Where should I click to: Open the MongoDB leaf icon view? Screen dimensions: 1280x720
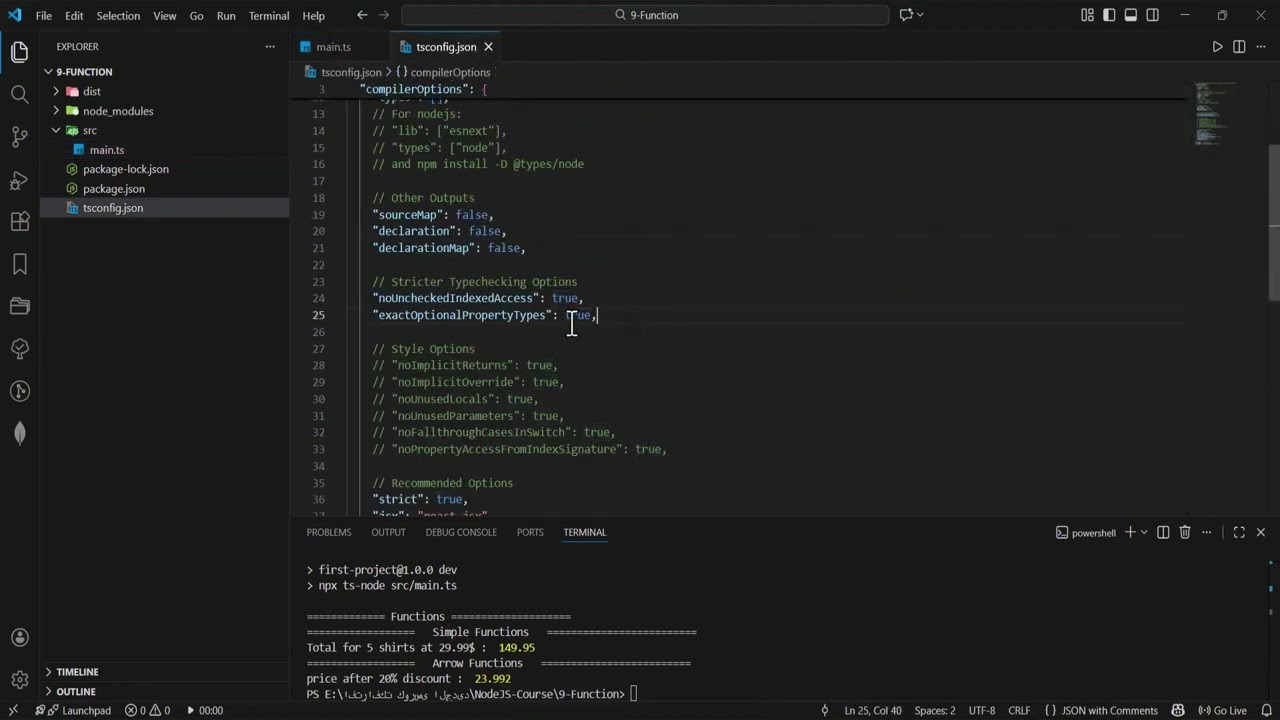19,433
